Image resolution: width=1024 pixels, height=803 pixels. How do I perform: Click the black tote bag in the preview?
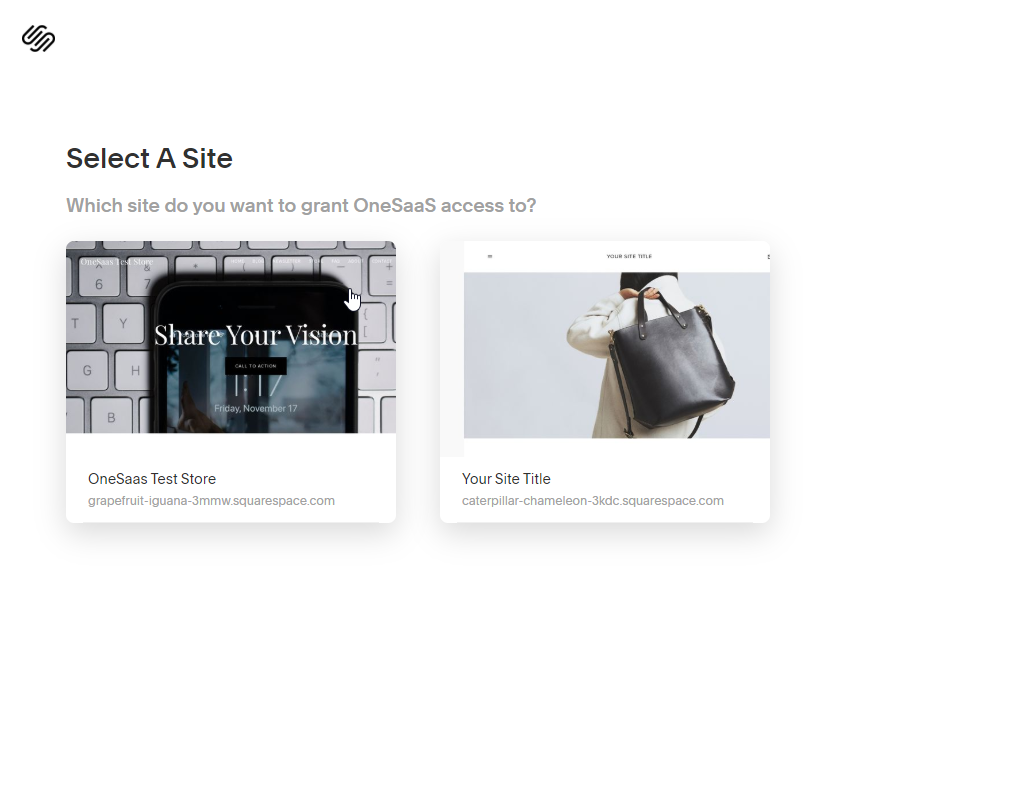coord(673,361)
